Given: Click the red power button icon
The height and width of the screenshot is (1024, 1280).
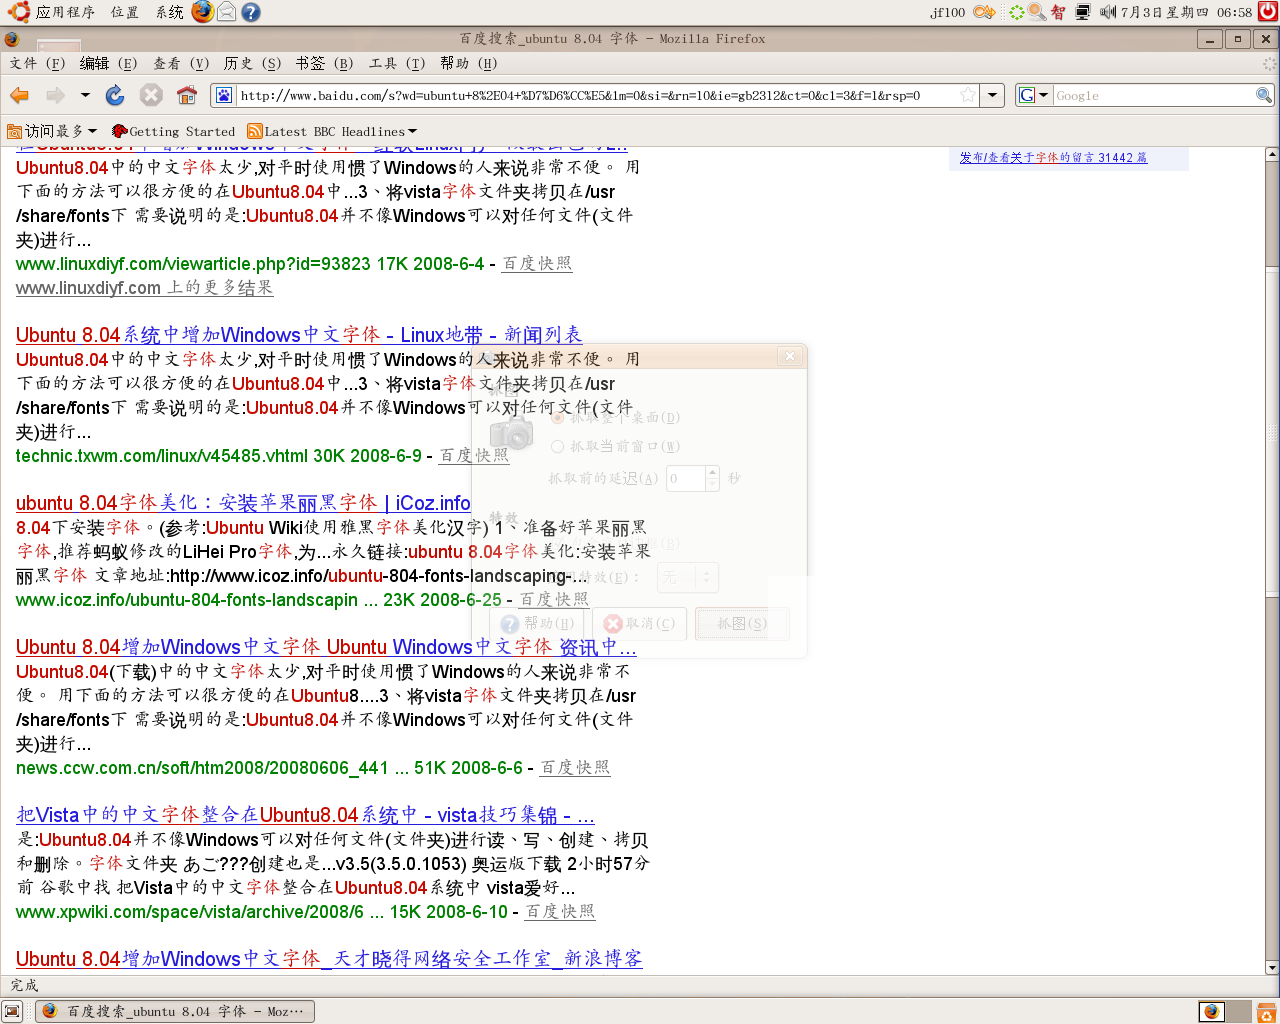Looking at the screenshot, I should point(1268,12).
